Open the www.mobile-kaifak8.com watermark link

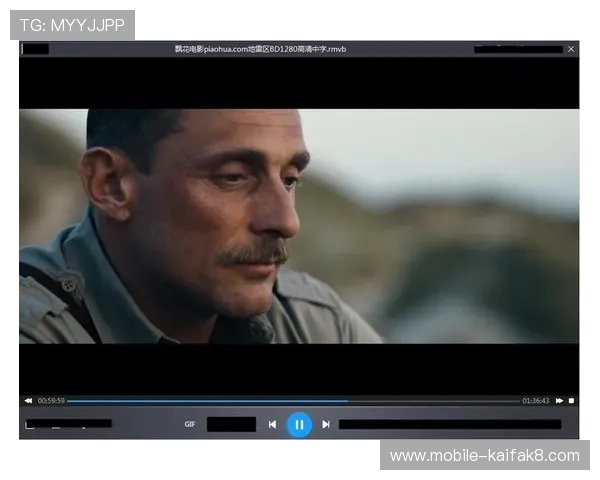(x=484, y=456)
